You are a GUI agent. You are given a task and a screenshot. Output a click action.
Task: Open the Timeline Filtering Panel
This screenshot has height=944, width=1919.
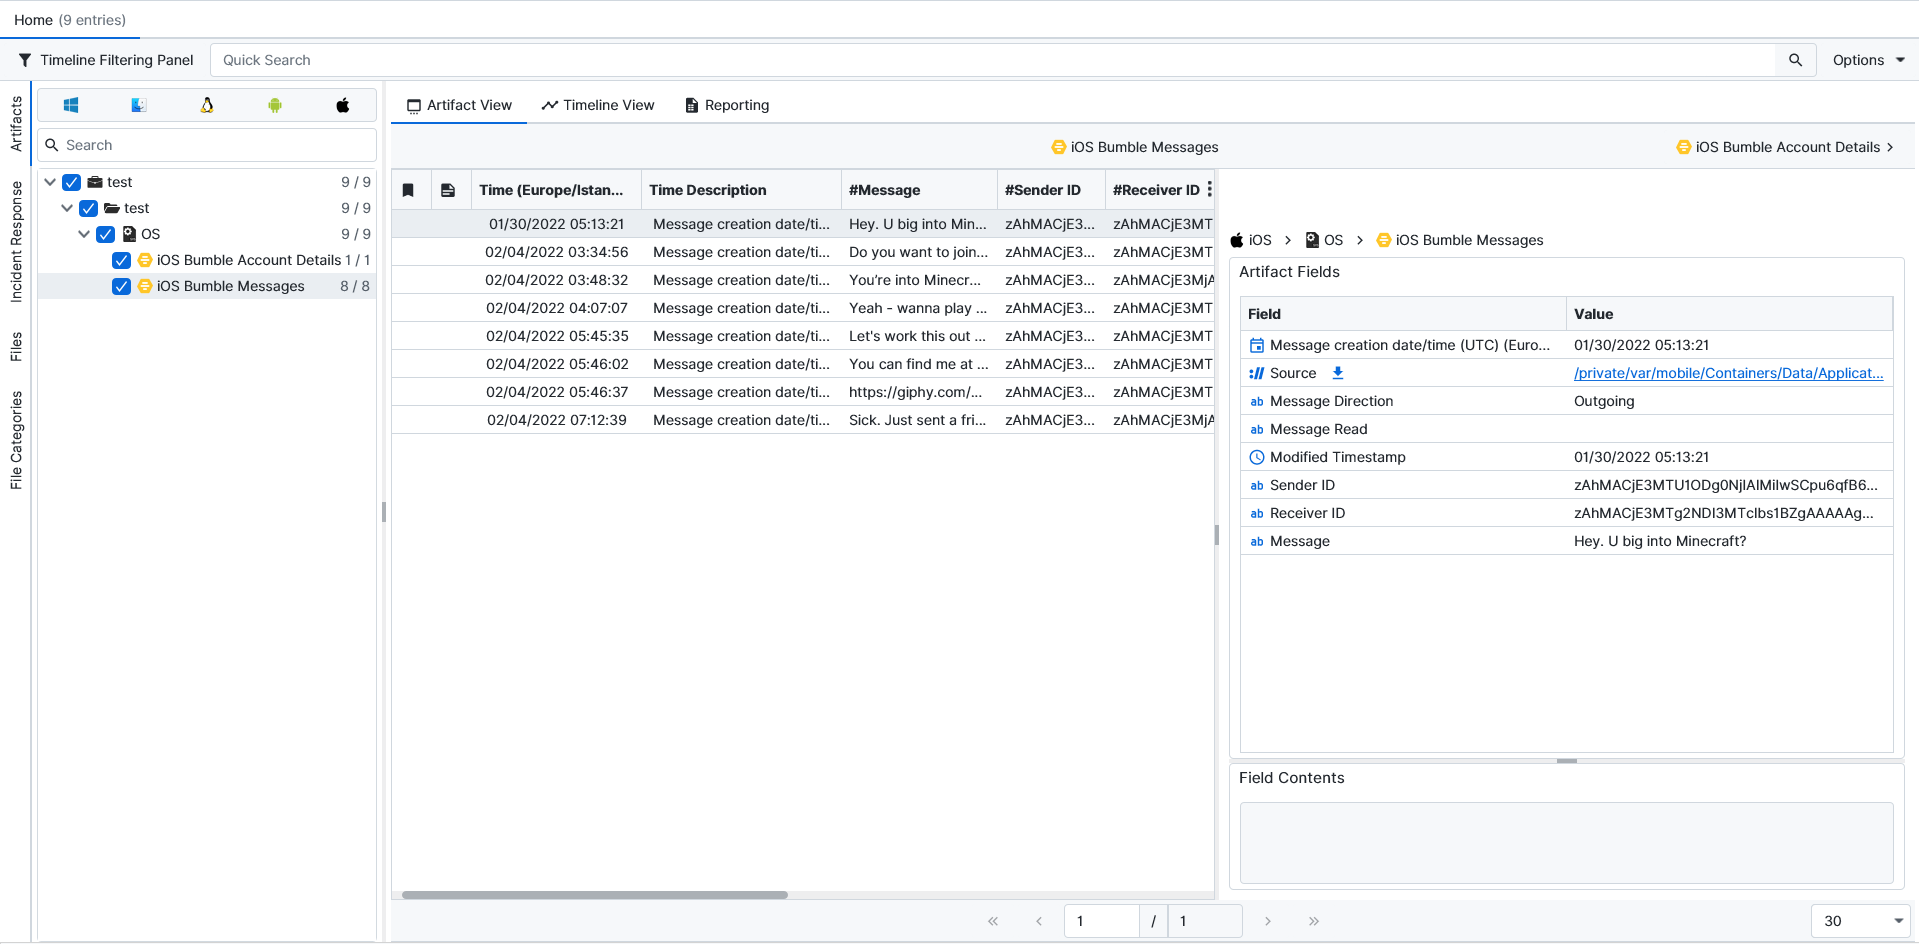(106, 60)
